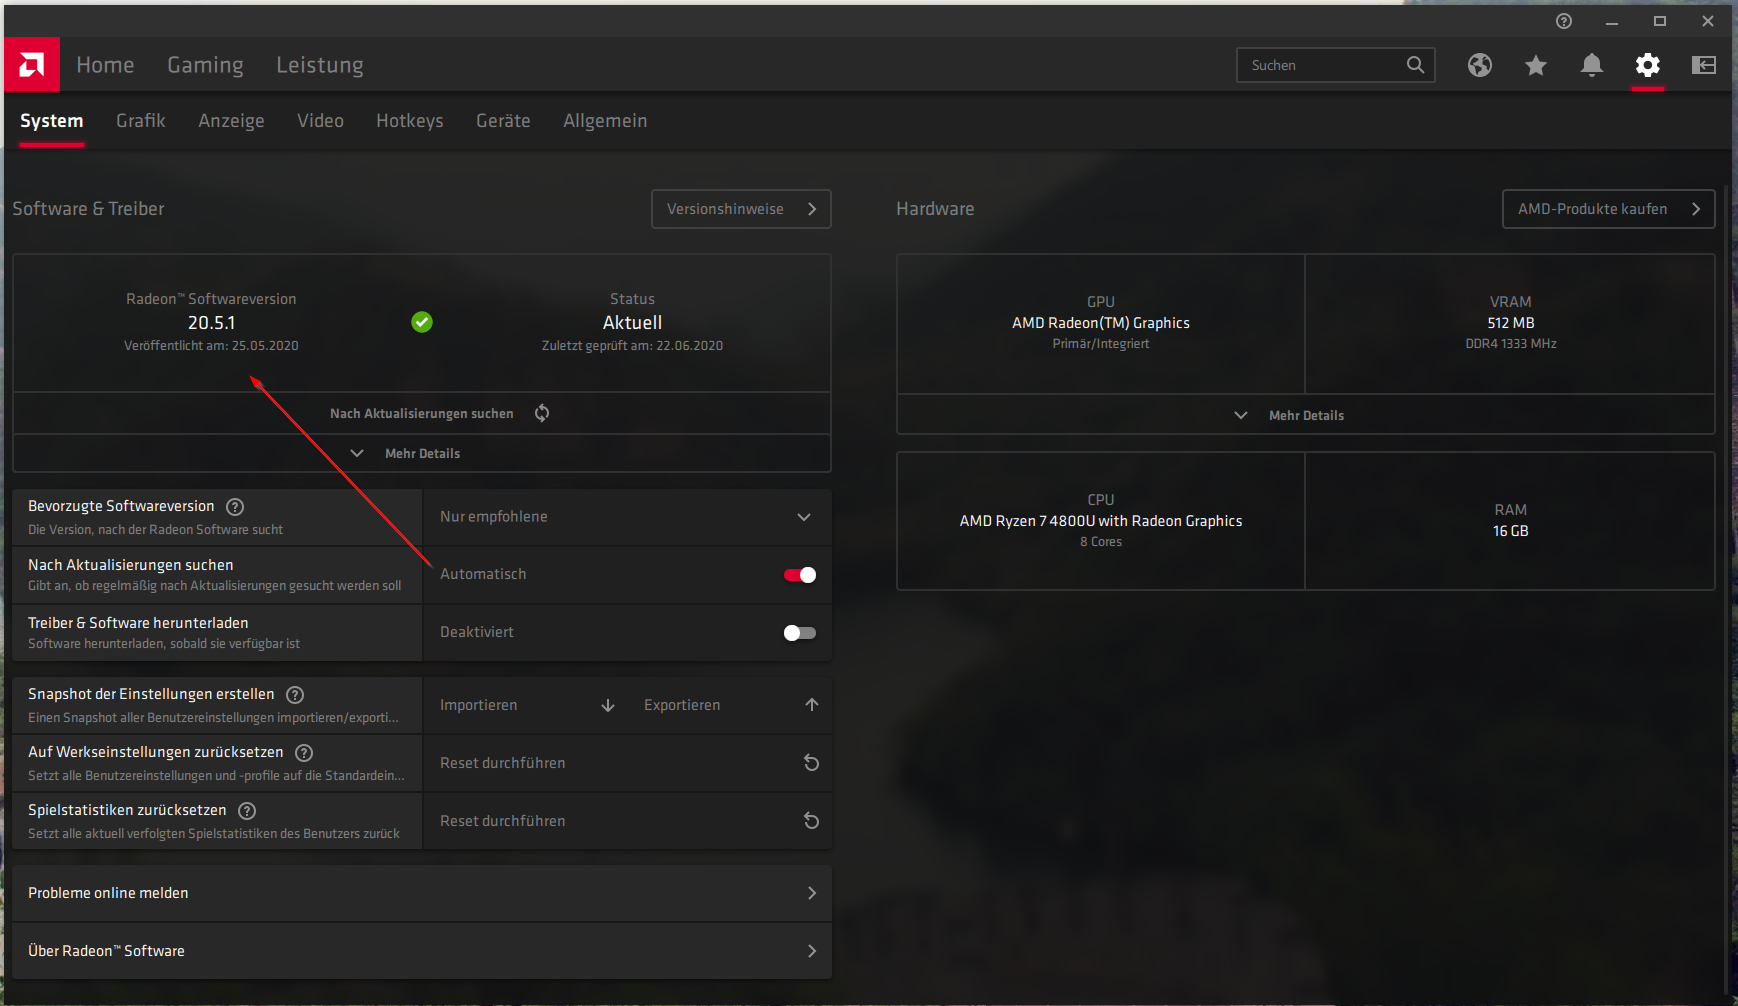Switch to Allgemein settings tab
Viewport: 1738px width, 1006px height.
coord(605,121)
